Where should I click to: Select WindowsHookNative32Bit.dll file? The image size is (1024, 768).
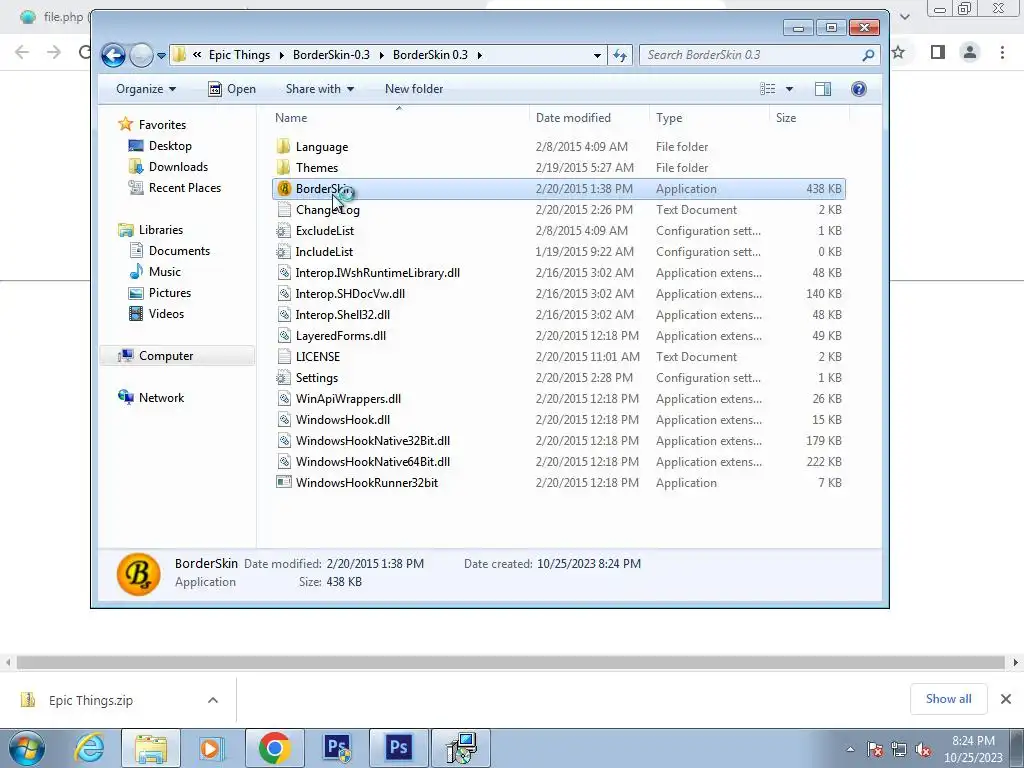373,441
